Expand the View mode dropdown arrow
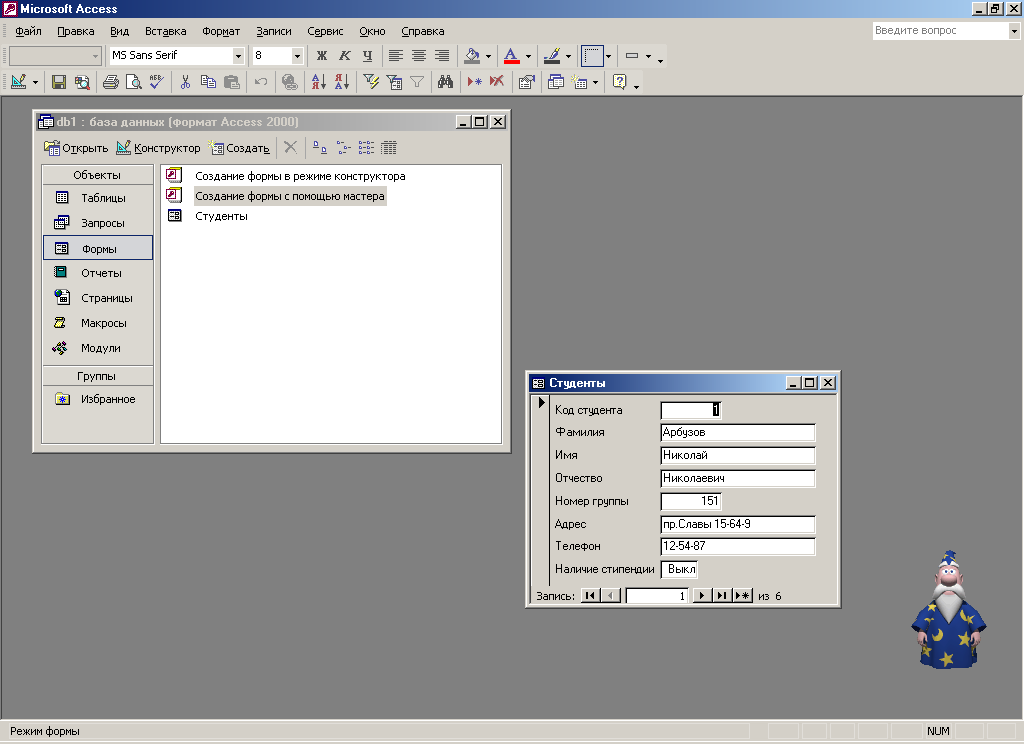Viewport: 1024px width, 744px height. [35, 82]
